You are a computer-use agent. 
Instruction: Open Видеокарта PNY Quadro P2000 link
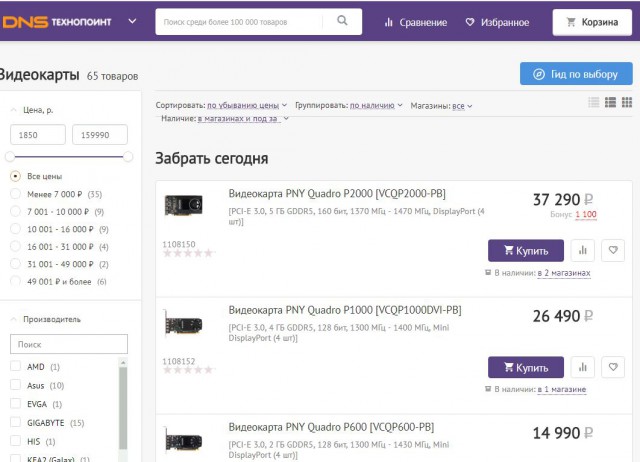337,193
